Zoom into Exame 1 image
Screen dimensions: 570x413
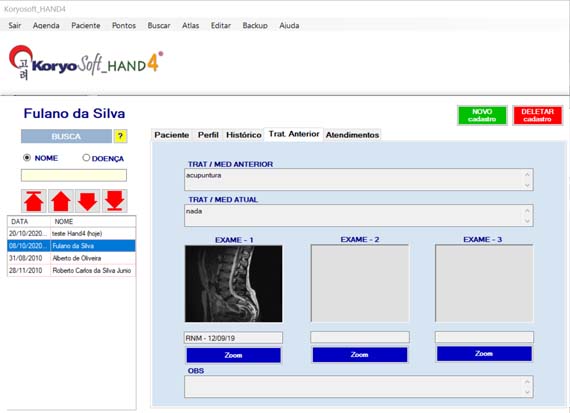tap(233, 355)
